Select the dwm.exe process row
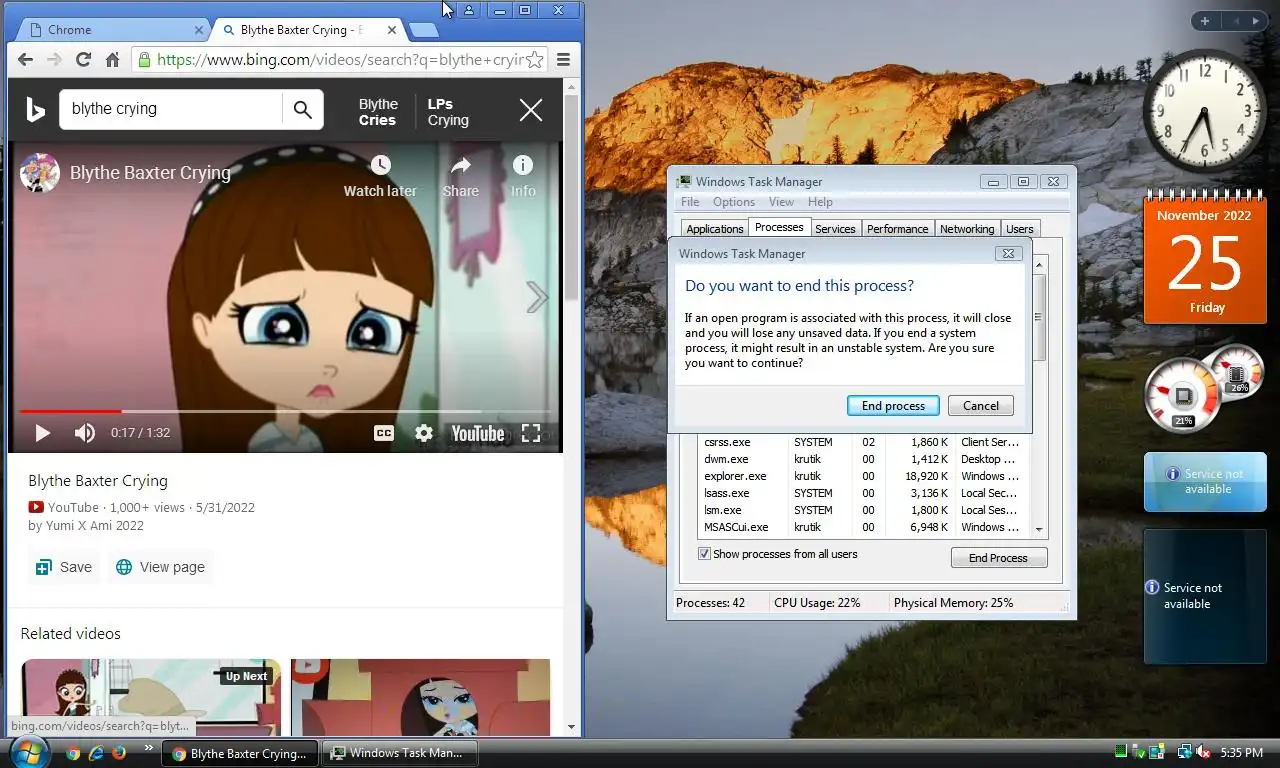The width and height of the screenshot is (1280, 768). coord(864,460)
